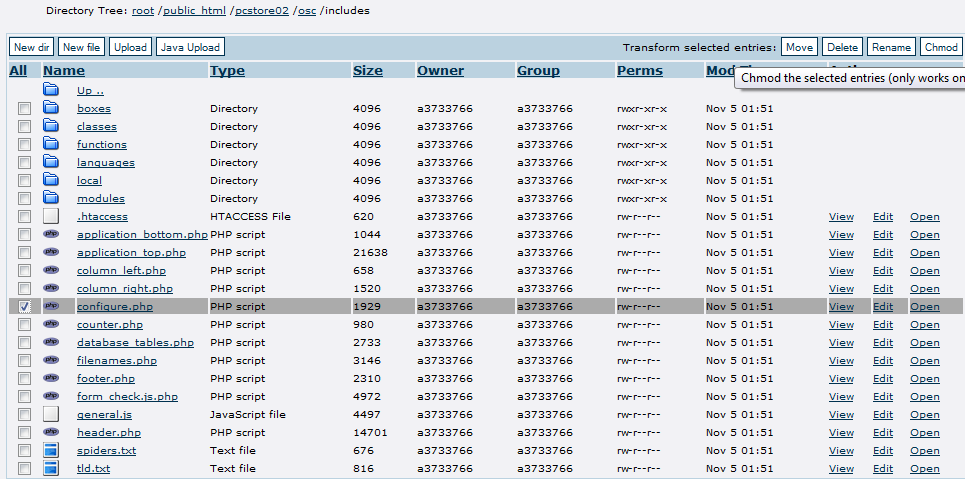Sort by the Name column header
The image size is (965, 479).
click(x=64, y=71)
